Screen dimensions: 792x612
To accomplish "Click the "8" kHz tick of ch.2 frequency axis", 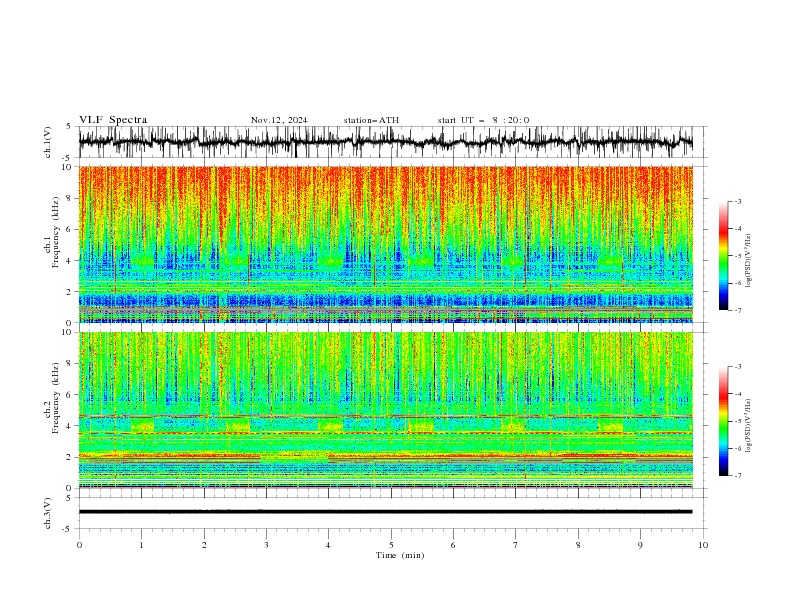I will click(71, 364).
